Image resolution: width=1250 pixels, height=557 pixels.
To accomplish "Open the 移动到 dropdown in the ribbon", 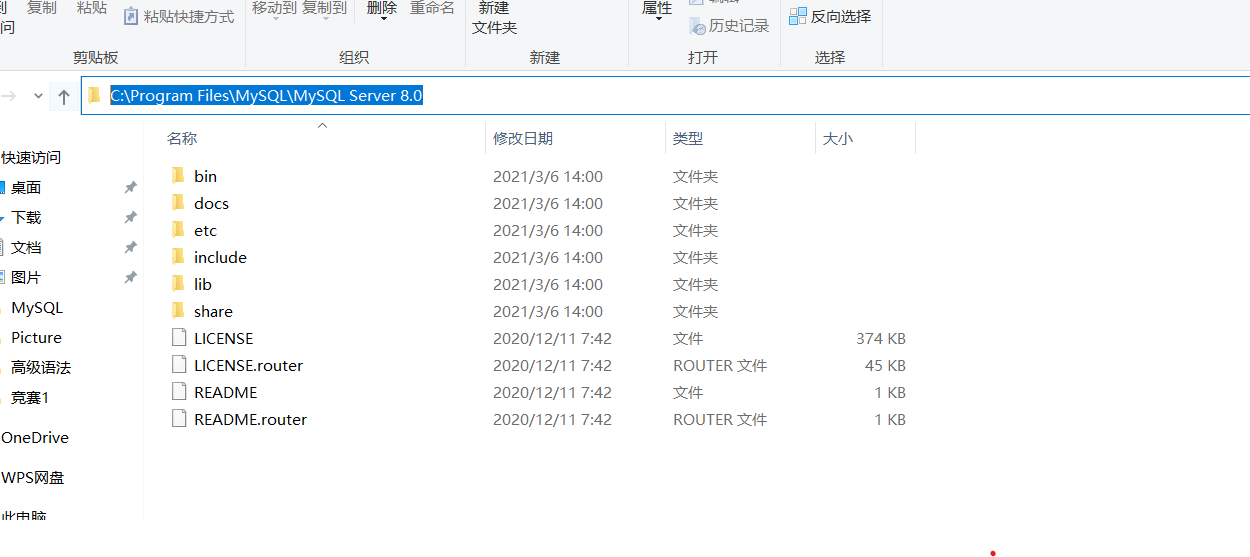I will tap(274, 8).
